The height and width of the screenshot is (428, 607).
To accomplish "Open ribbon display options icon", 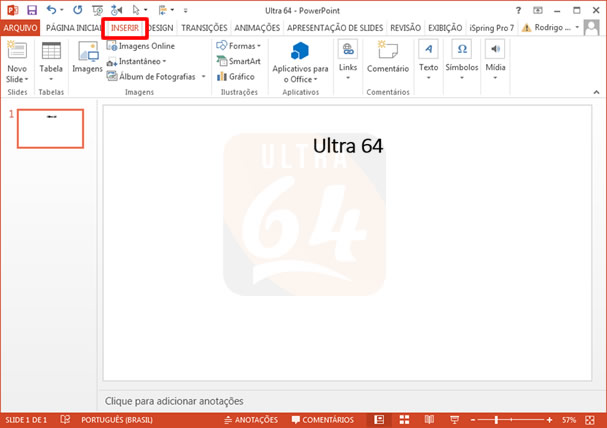I will coord(538,10).
